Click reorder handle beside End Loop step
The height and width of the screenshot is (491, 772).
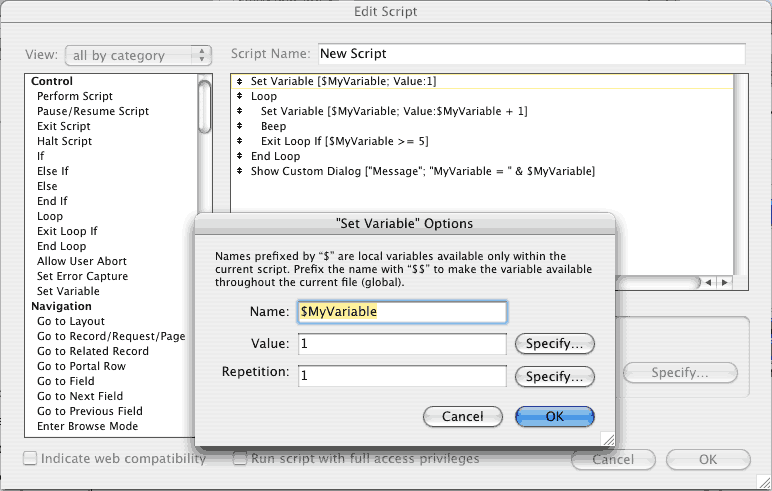coord(239,156)
